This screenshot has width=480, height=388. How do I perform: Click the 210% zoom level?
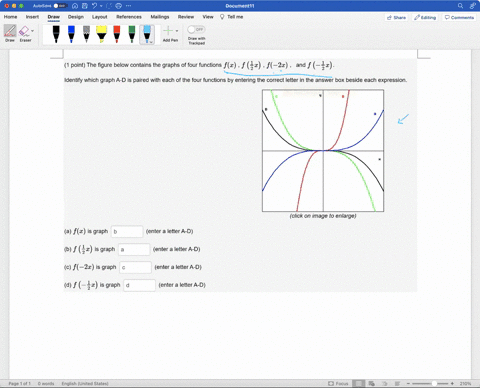click(465, 384)
